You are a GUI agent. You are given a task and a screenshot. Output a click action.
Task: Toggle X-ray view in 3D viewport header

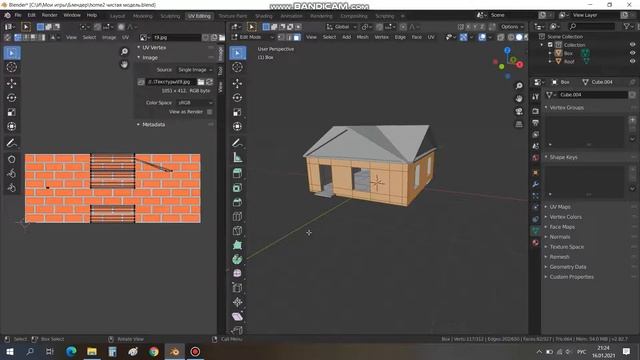(501, 37)
